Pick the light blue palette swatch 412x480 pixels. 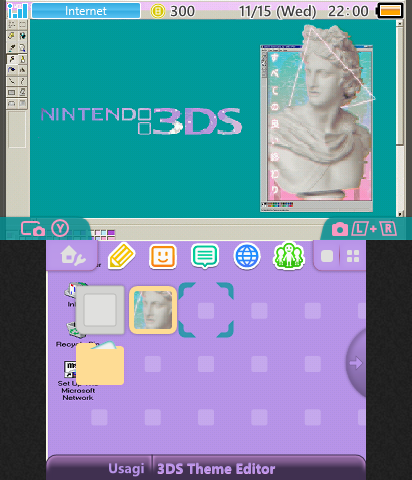(x=104, y=232)
